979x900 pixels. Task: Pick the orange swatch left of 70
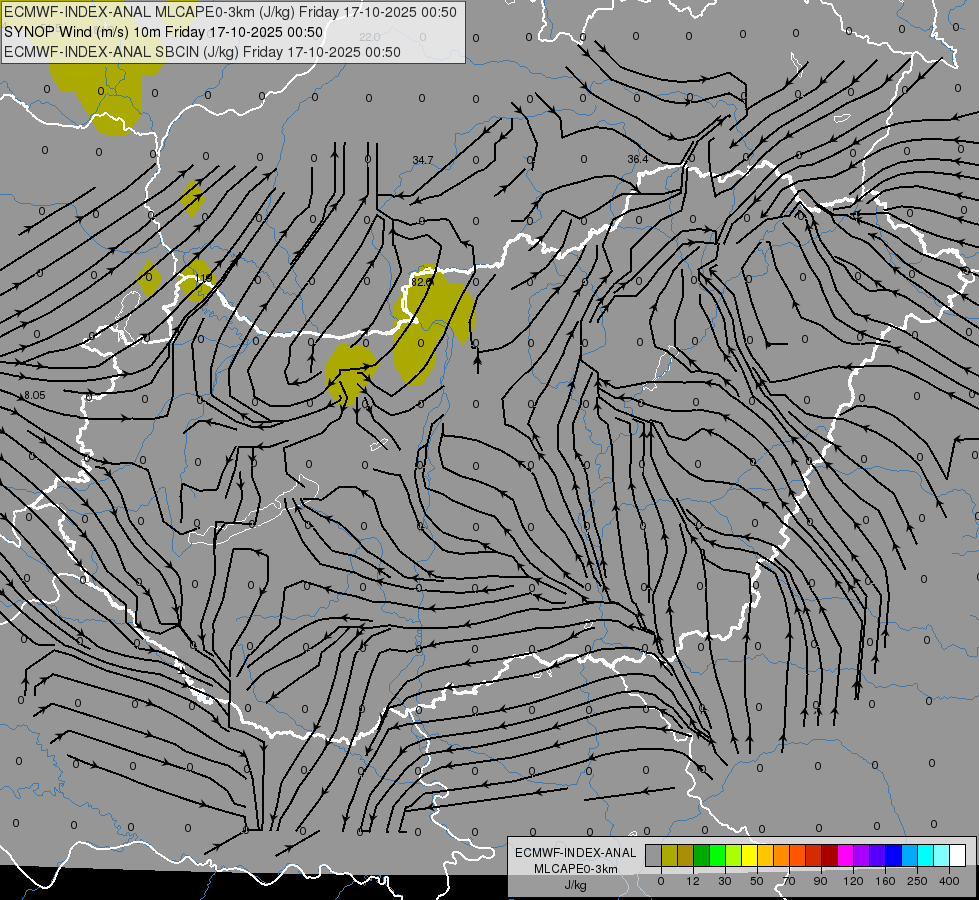(782, 855)
